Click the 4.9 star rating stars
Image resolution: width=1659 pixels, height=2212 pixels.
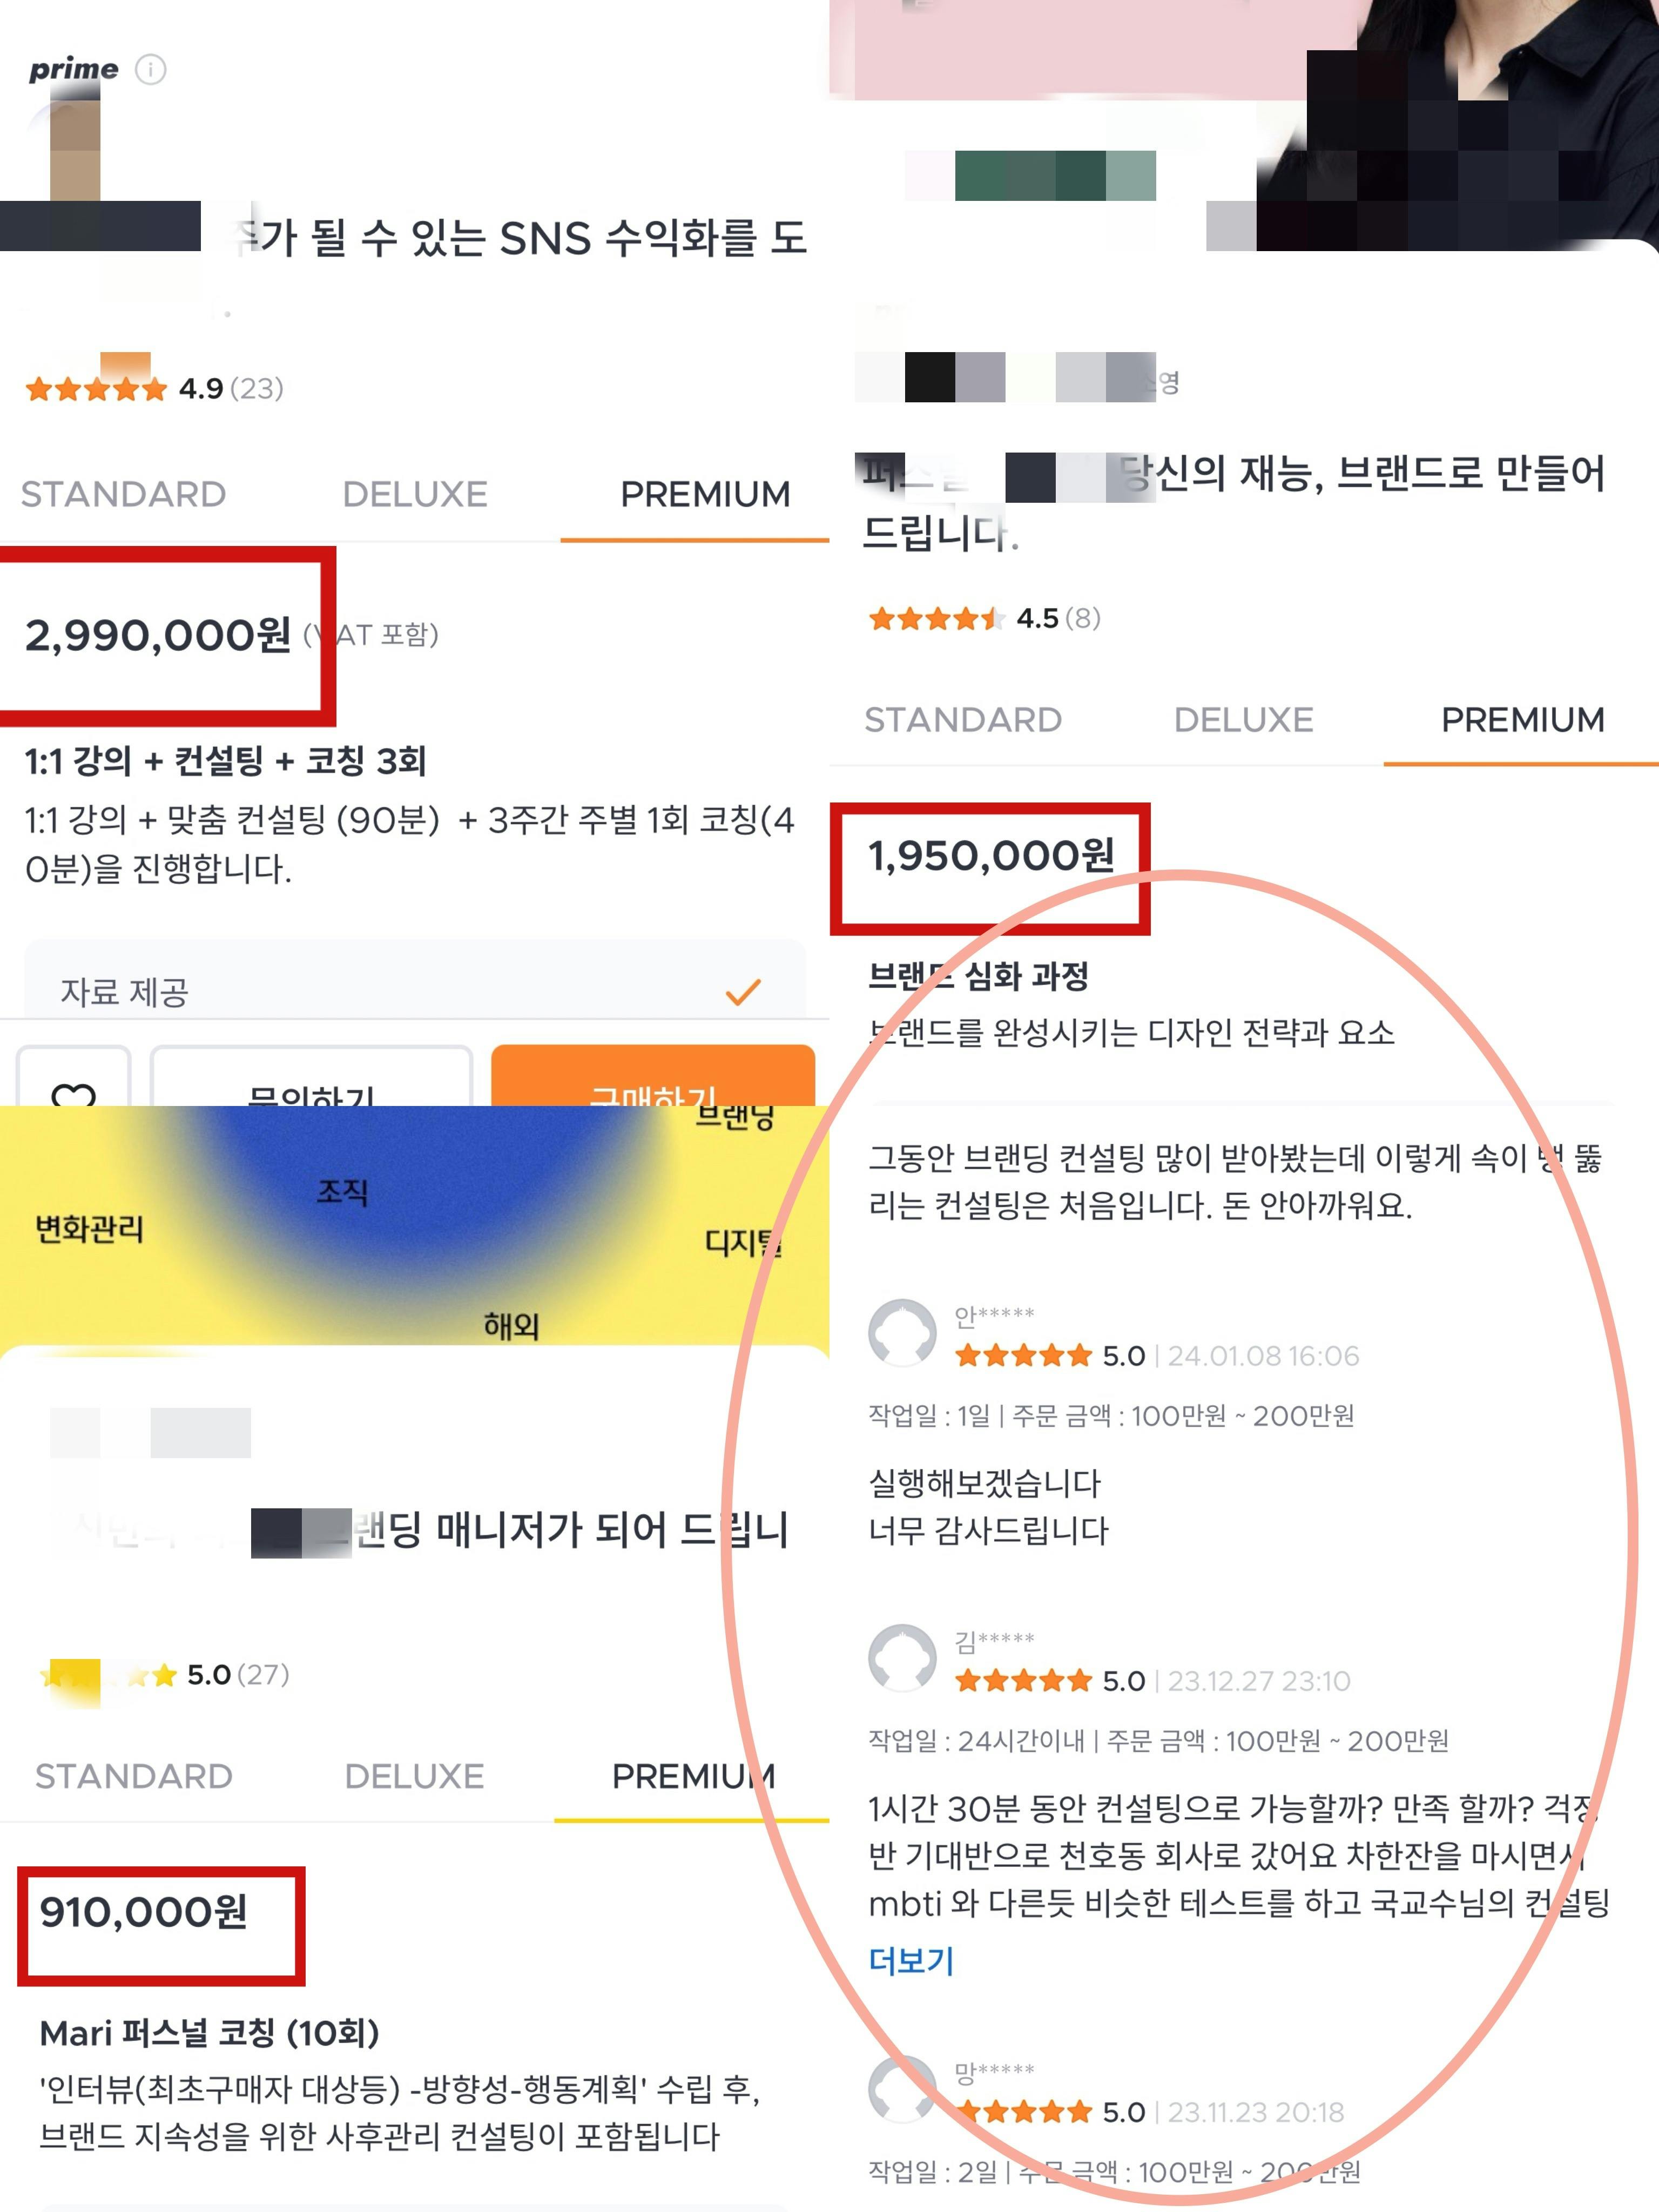pos(96,389)
